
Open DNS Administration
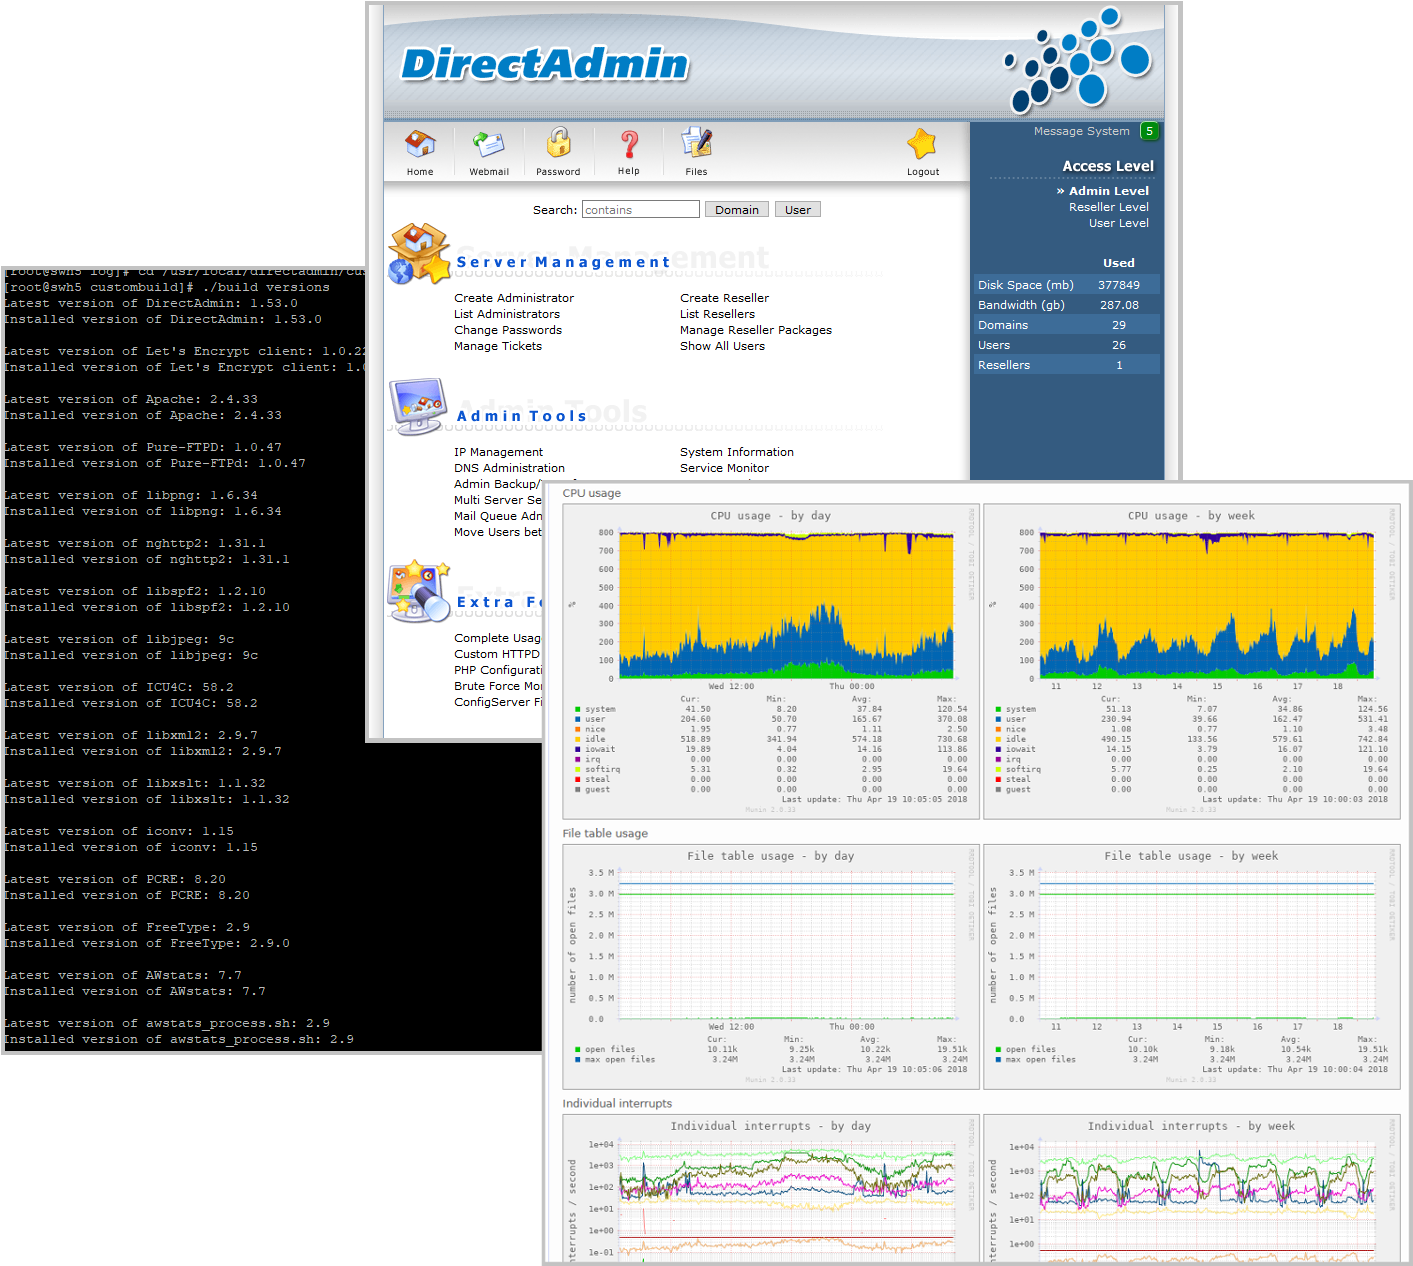tap(510, 468)
